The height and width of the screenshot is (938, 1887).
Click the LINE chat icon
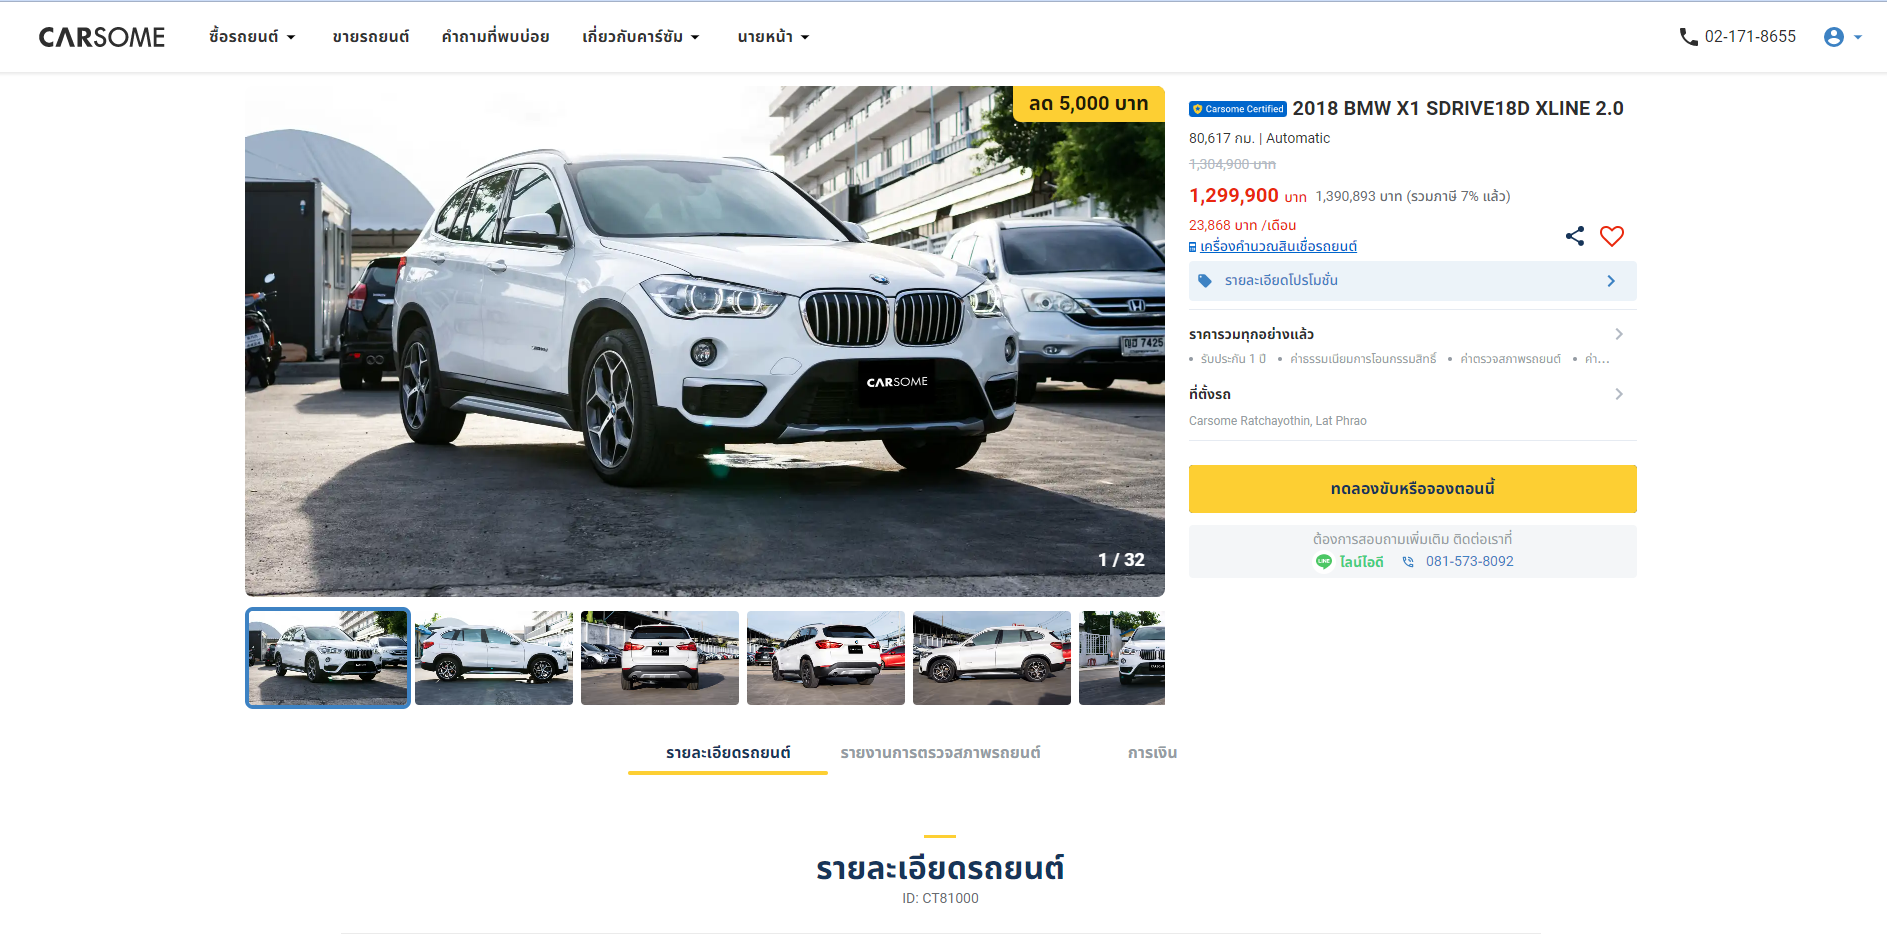[1324, 562]
